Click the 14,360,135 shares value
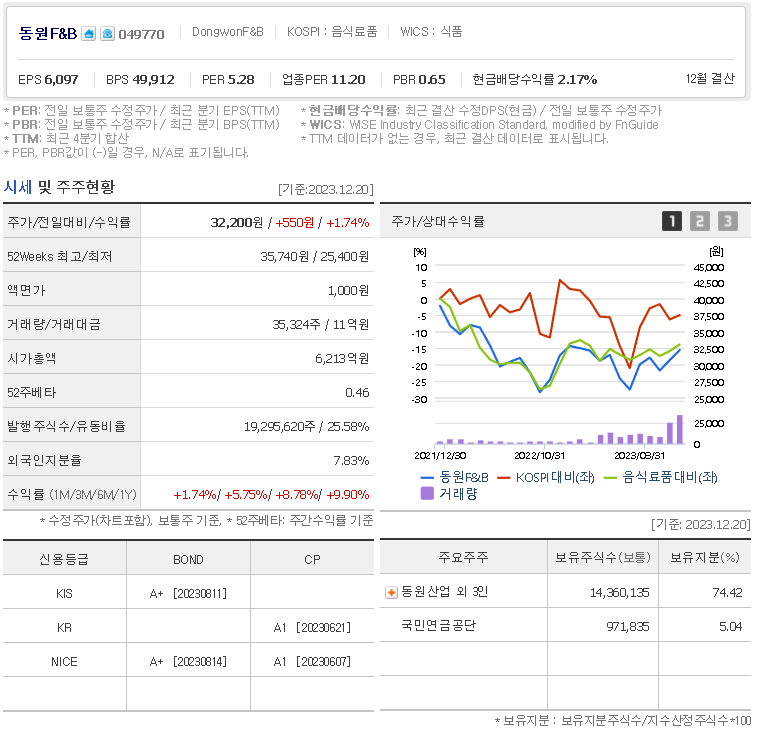This screenshot has height=730, width=757. click(620, 592)
